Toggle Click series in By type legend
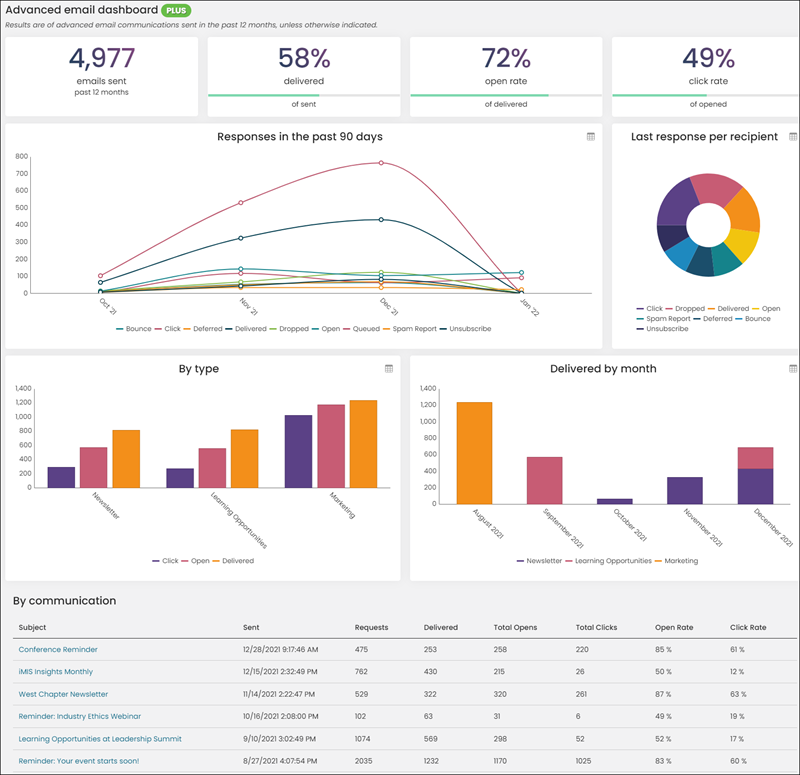This screenshot has width=800, height=775. click(165, 561)
